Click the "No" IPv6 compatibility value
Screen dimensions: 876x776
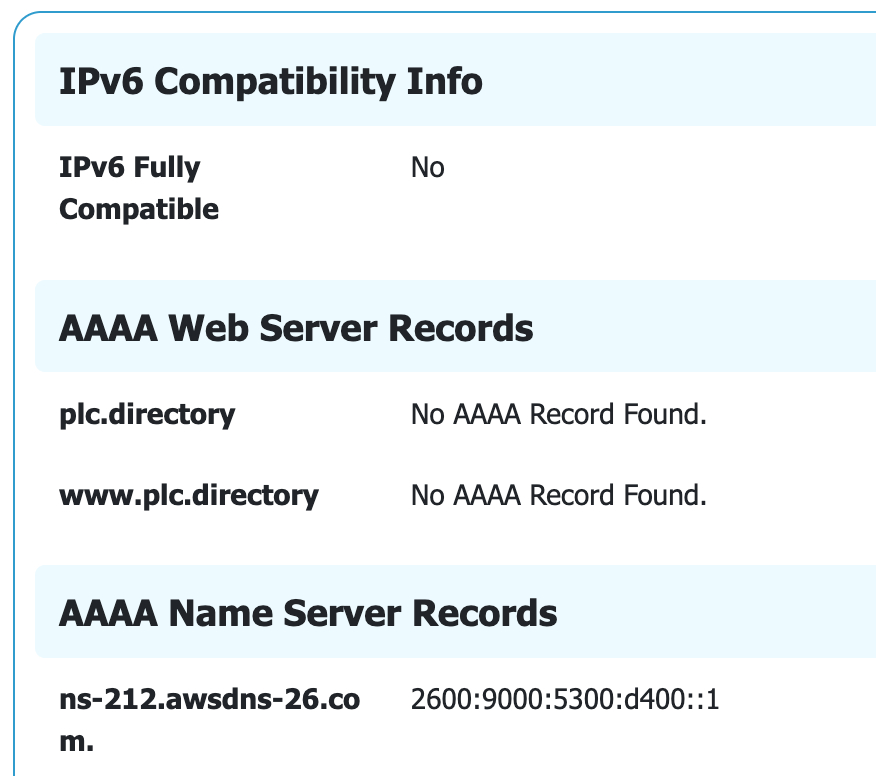(427, 168)
